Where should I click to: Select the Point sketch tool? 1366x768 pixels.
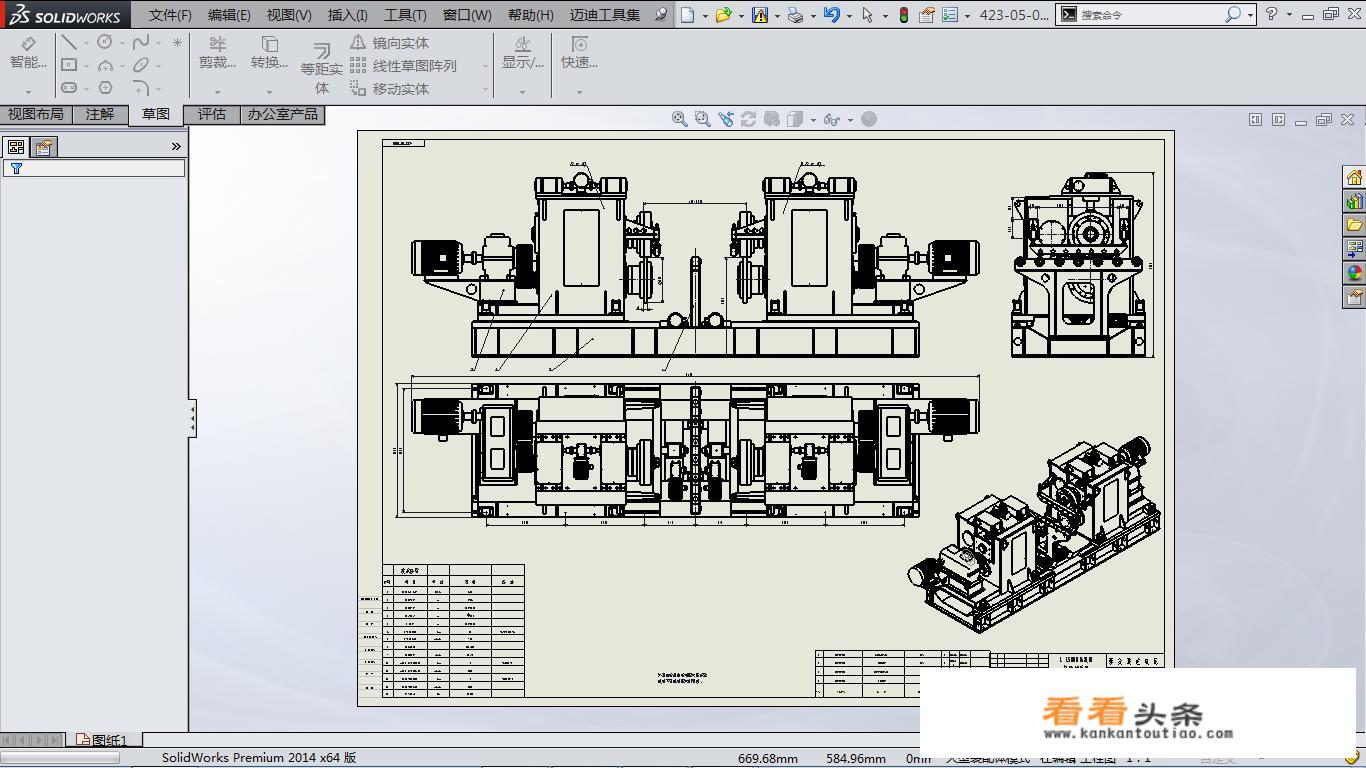pos(178,43)
